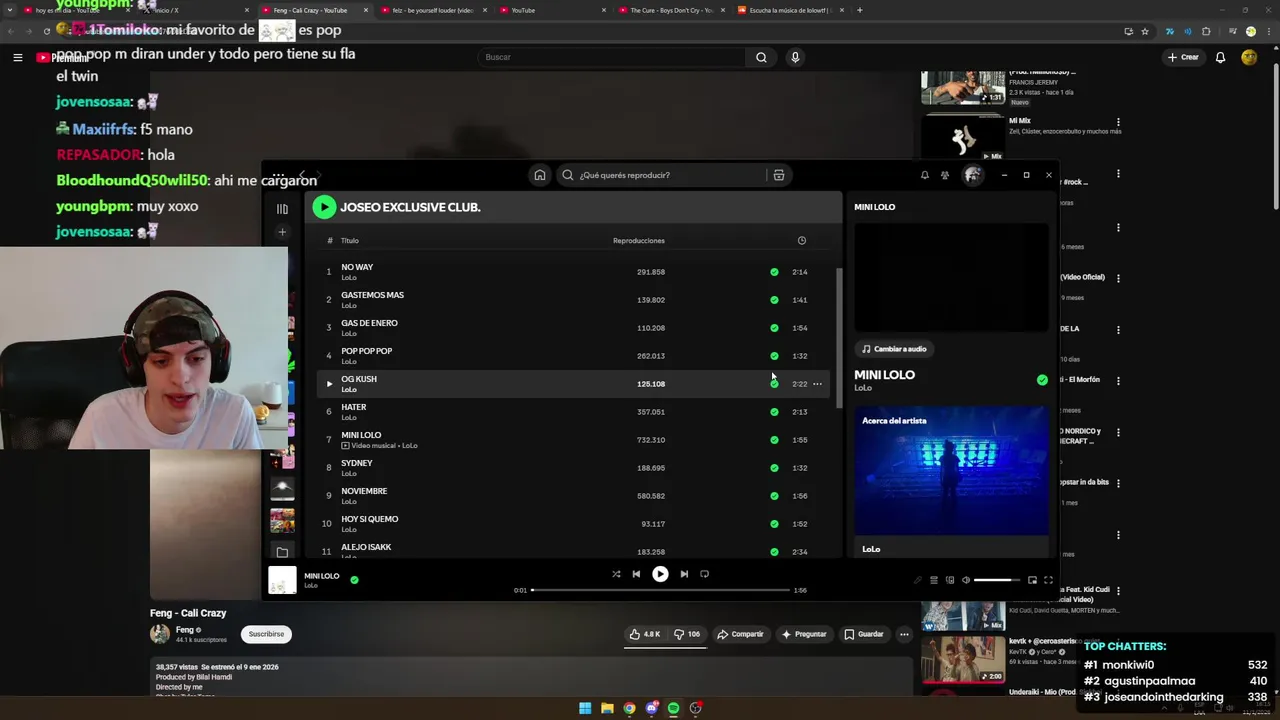
Task: Open the Spotify browse icon in search bar
Action: coord(779,175)
